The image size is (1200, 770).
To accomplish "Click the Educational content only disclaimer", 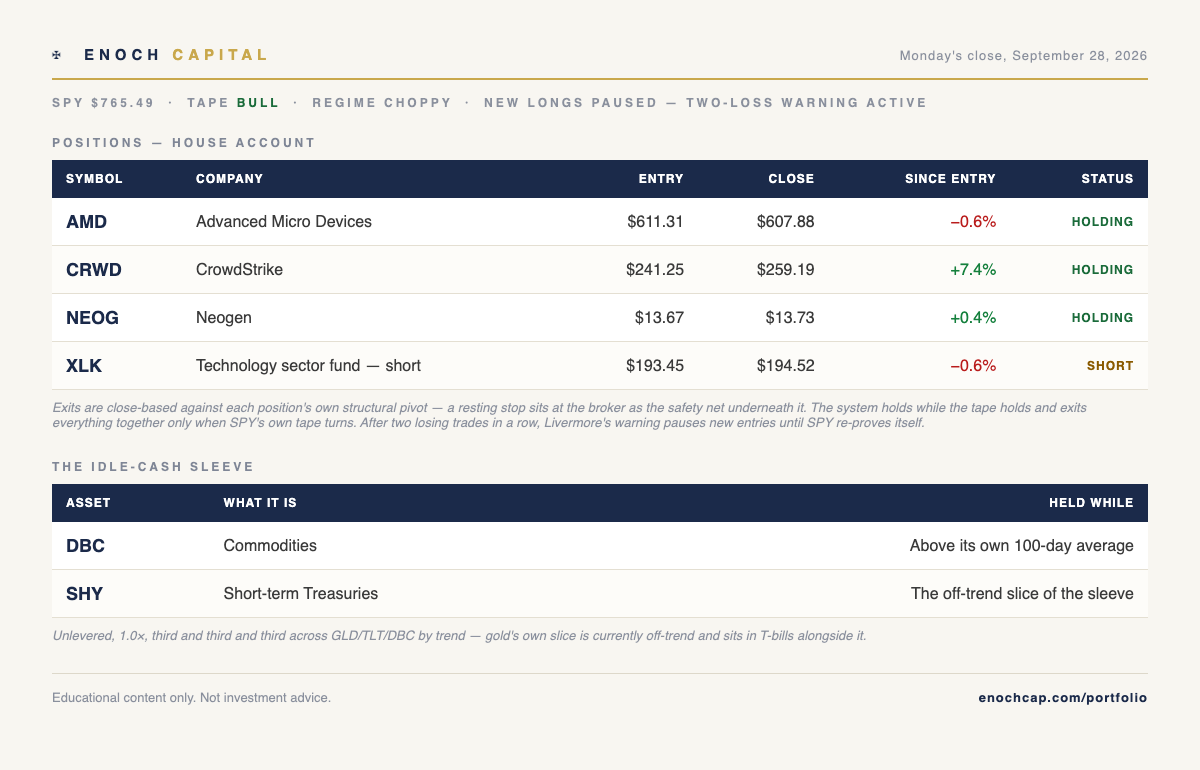I will 191,697.
